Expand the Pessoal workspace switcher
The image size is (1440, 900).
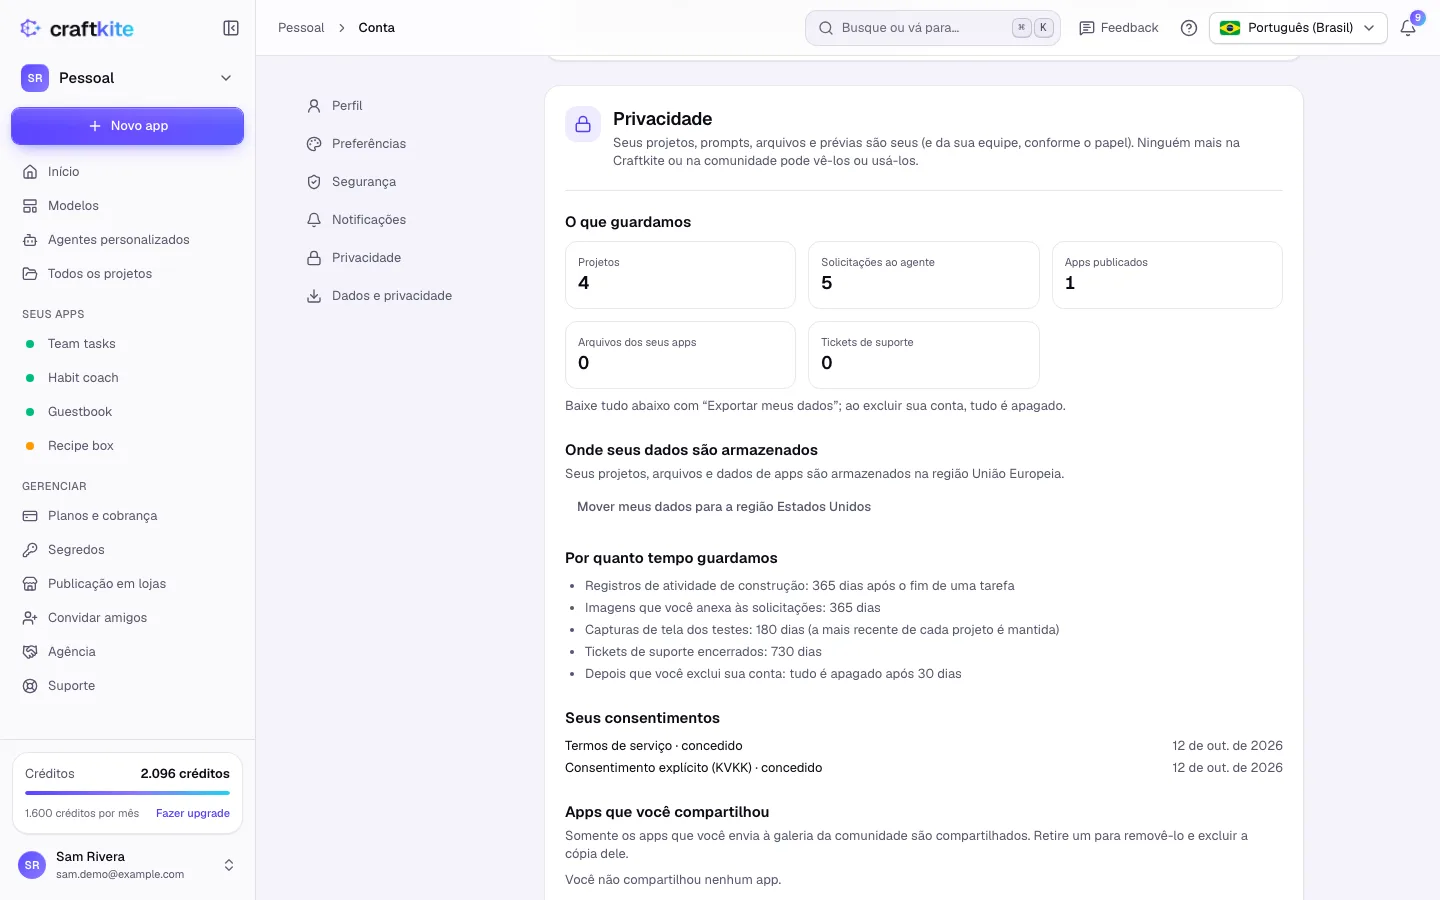[x=127, y=78]
